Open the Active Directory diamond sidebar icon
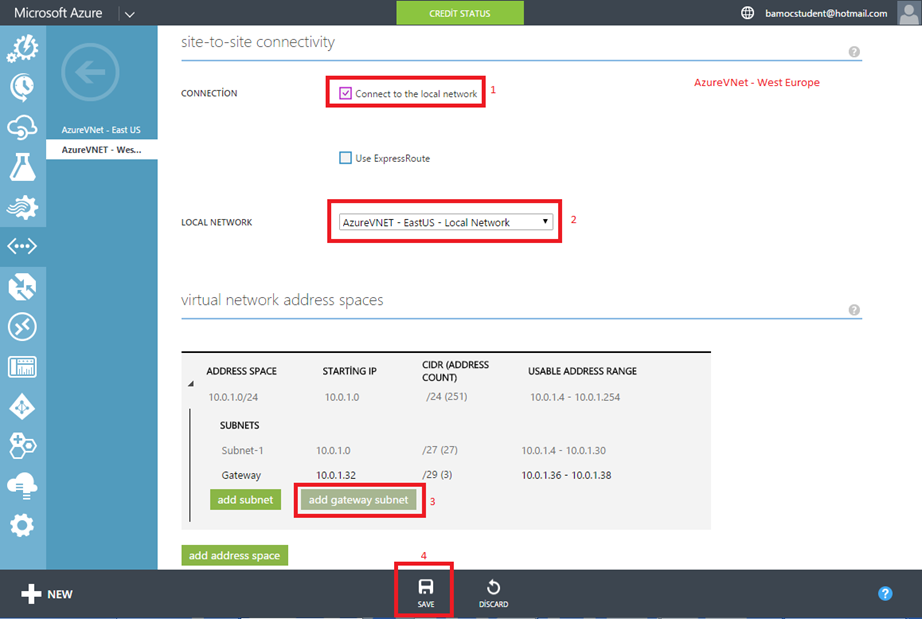The image size is (922, 619). coord(22,407)
